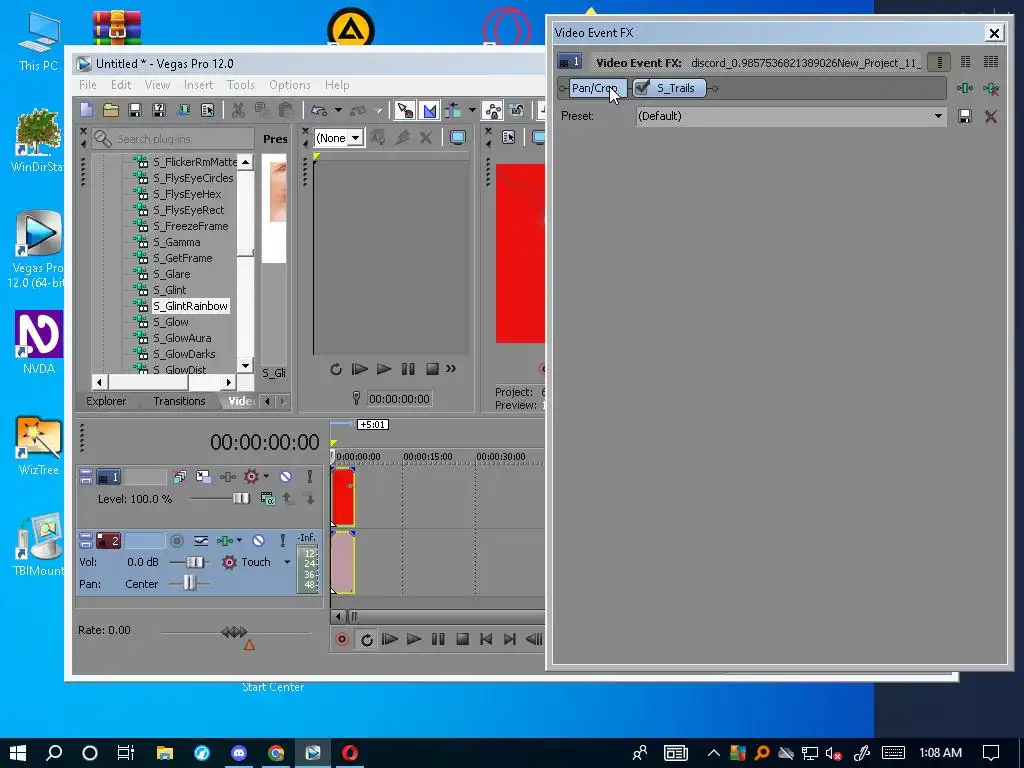Image resolution: width=1024 pixels, height=768 pixels.
Task: Open track 1 automation settings dropdown arrow
Action: [x=266, y=476]
